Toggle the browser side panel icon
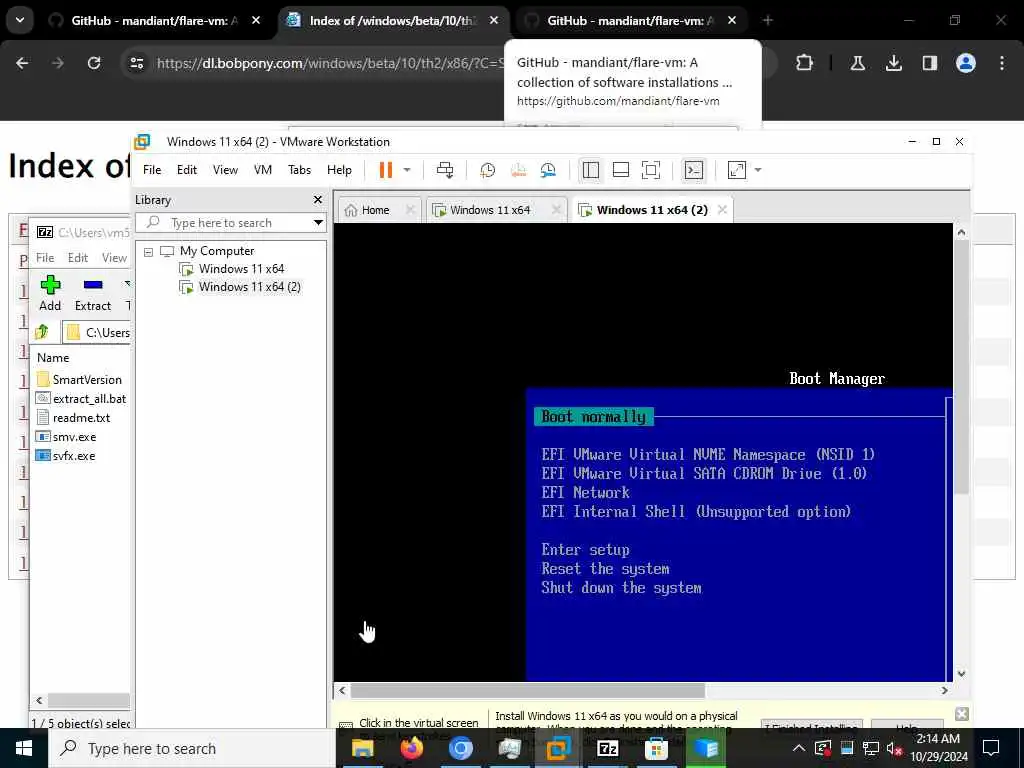1024x768 pixels. [929, 63]
